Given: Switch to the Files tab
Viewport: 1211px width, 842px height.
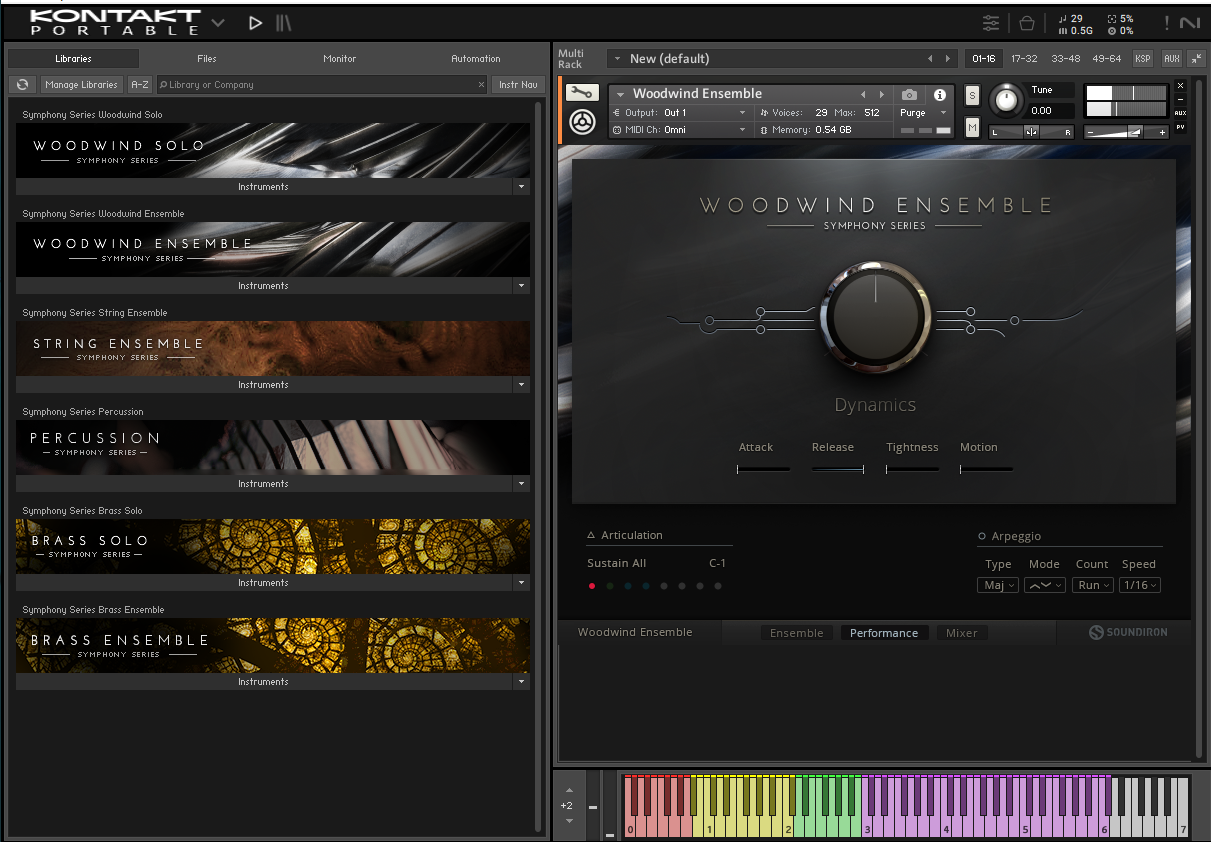Looking at the screenshot, I should click(207, 59).
